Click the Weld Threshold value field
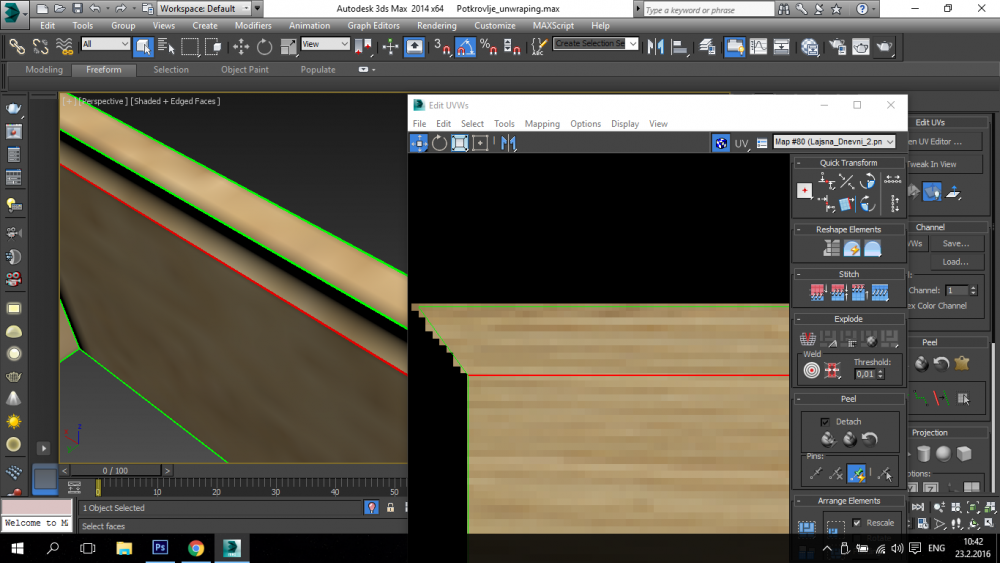This screenshot has width=1000, height=563. [865, 374]
